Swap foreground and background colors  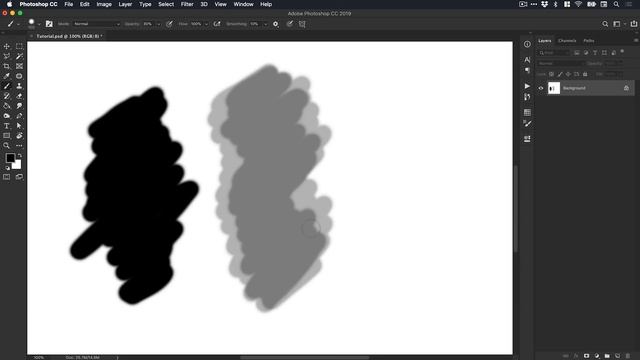(x=20, y=156)
